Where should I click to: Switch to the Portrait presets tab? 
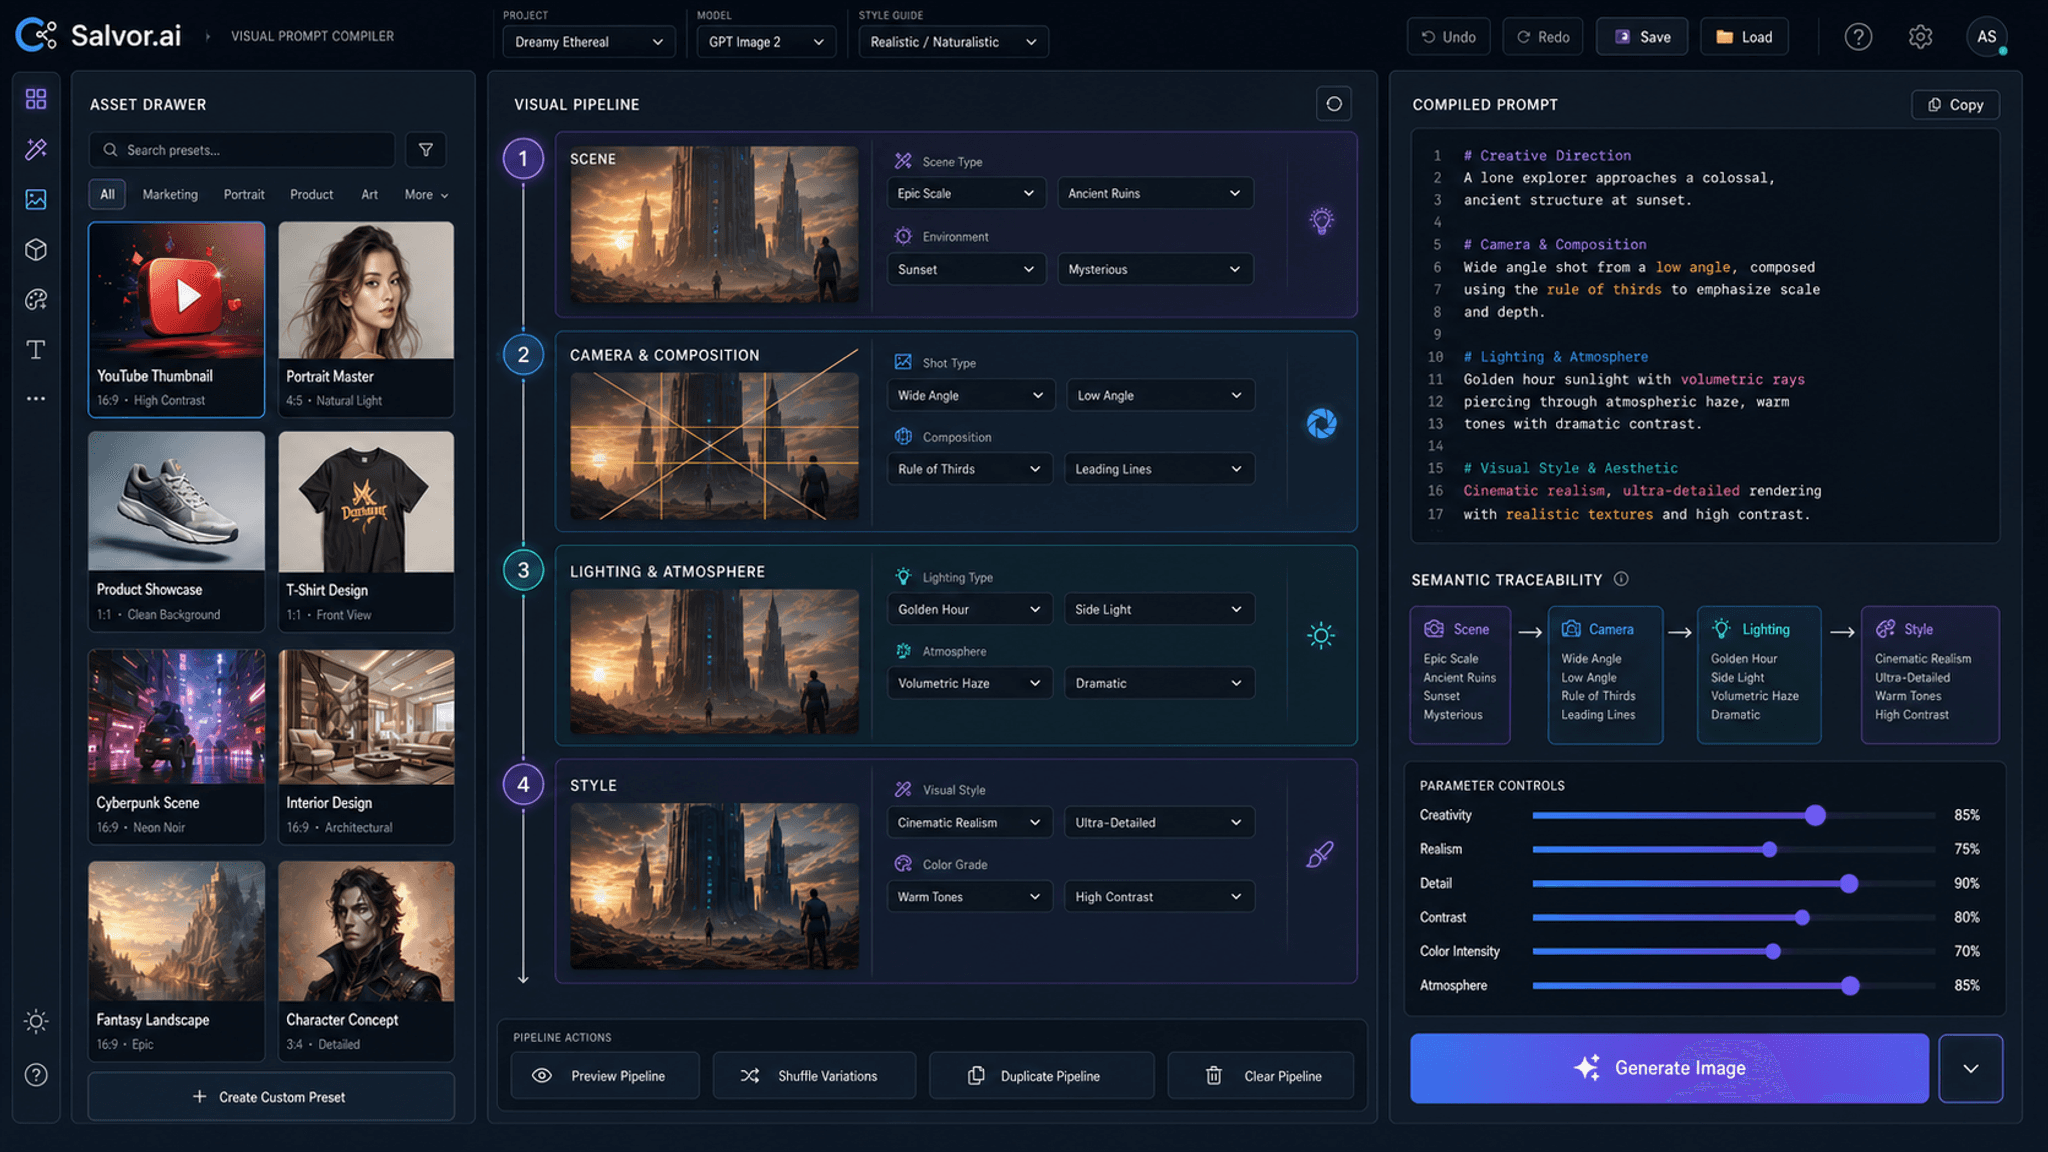(244, 194)
